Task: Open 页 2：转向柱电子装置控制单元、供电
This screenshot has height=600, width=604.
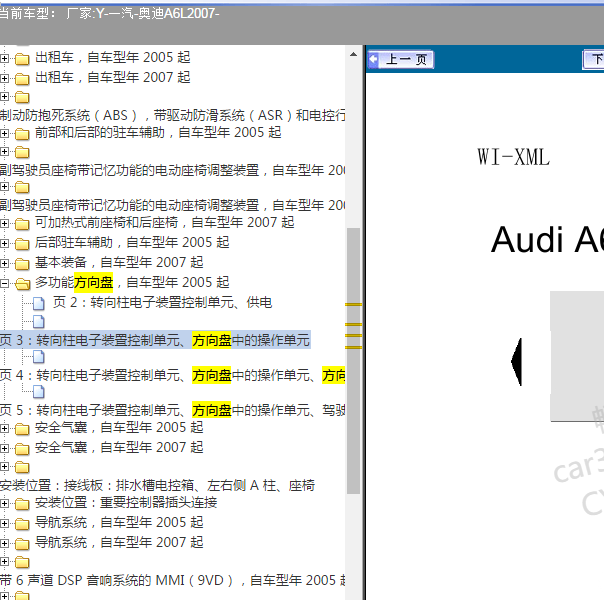Action: [x=163, y=302]
